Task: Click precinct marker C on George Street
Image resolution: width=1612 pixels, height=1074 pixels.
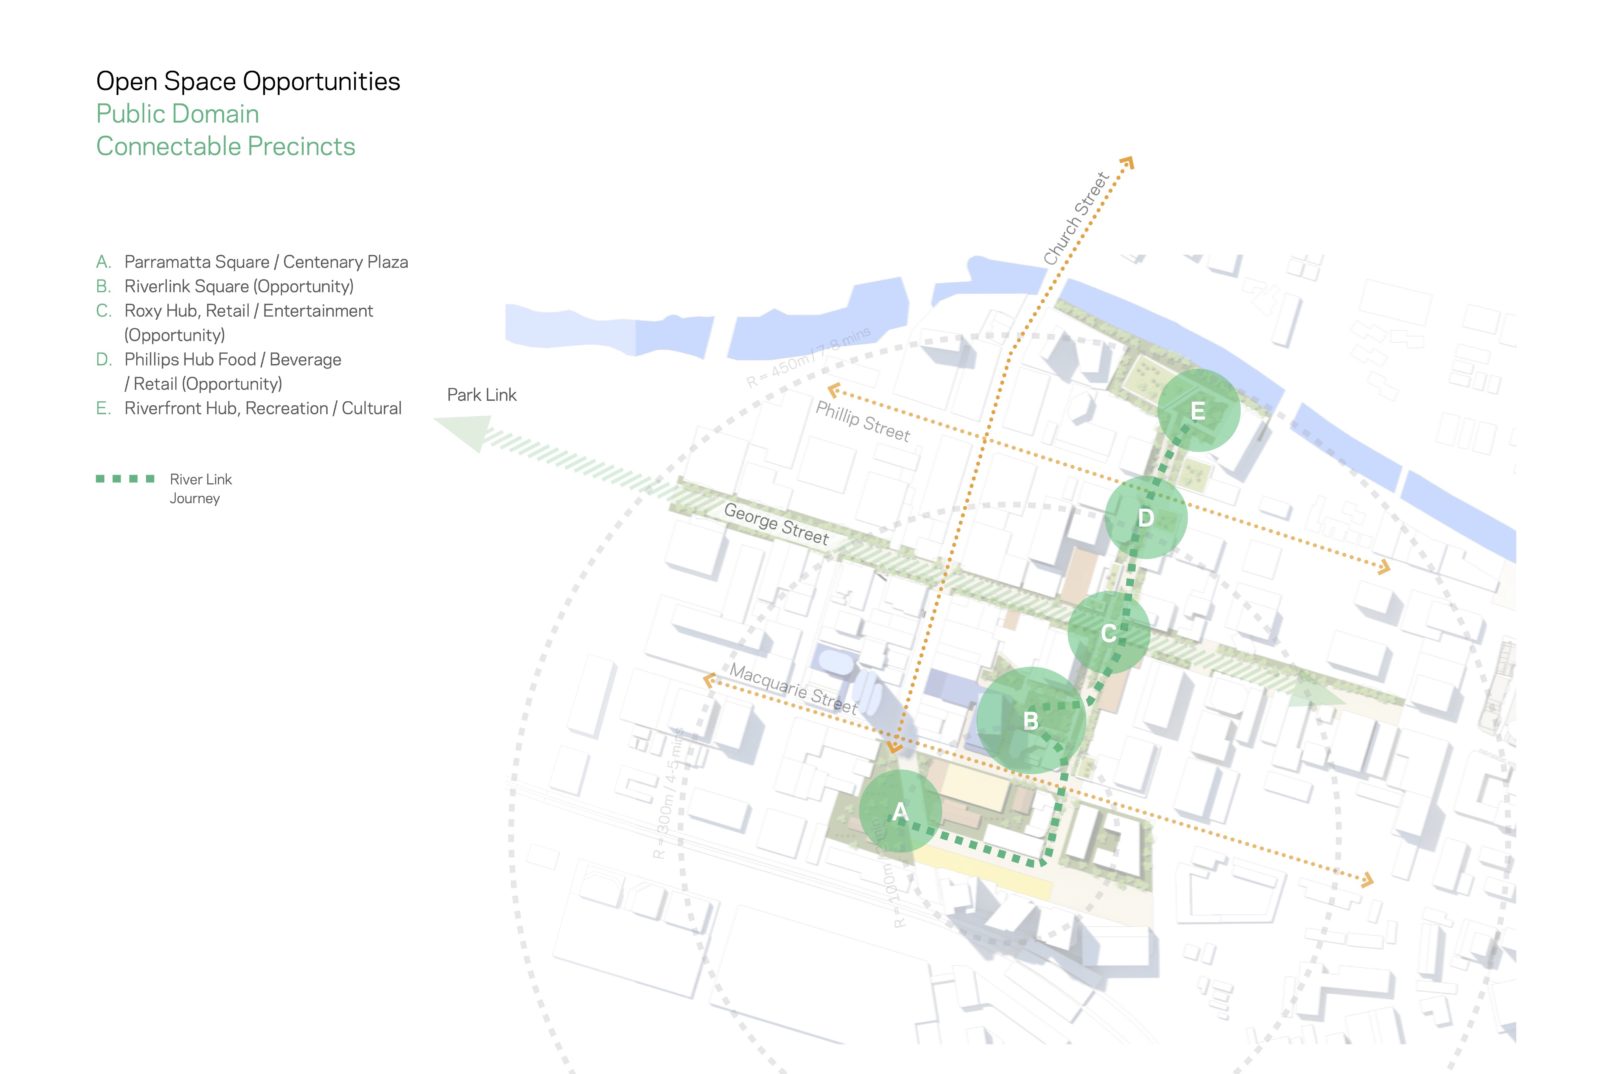Action: [x=1108, y=633]
